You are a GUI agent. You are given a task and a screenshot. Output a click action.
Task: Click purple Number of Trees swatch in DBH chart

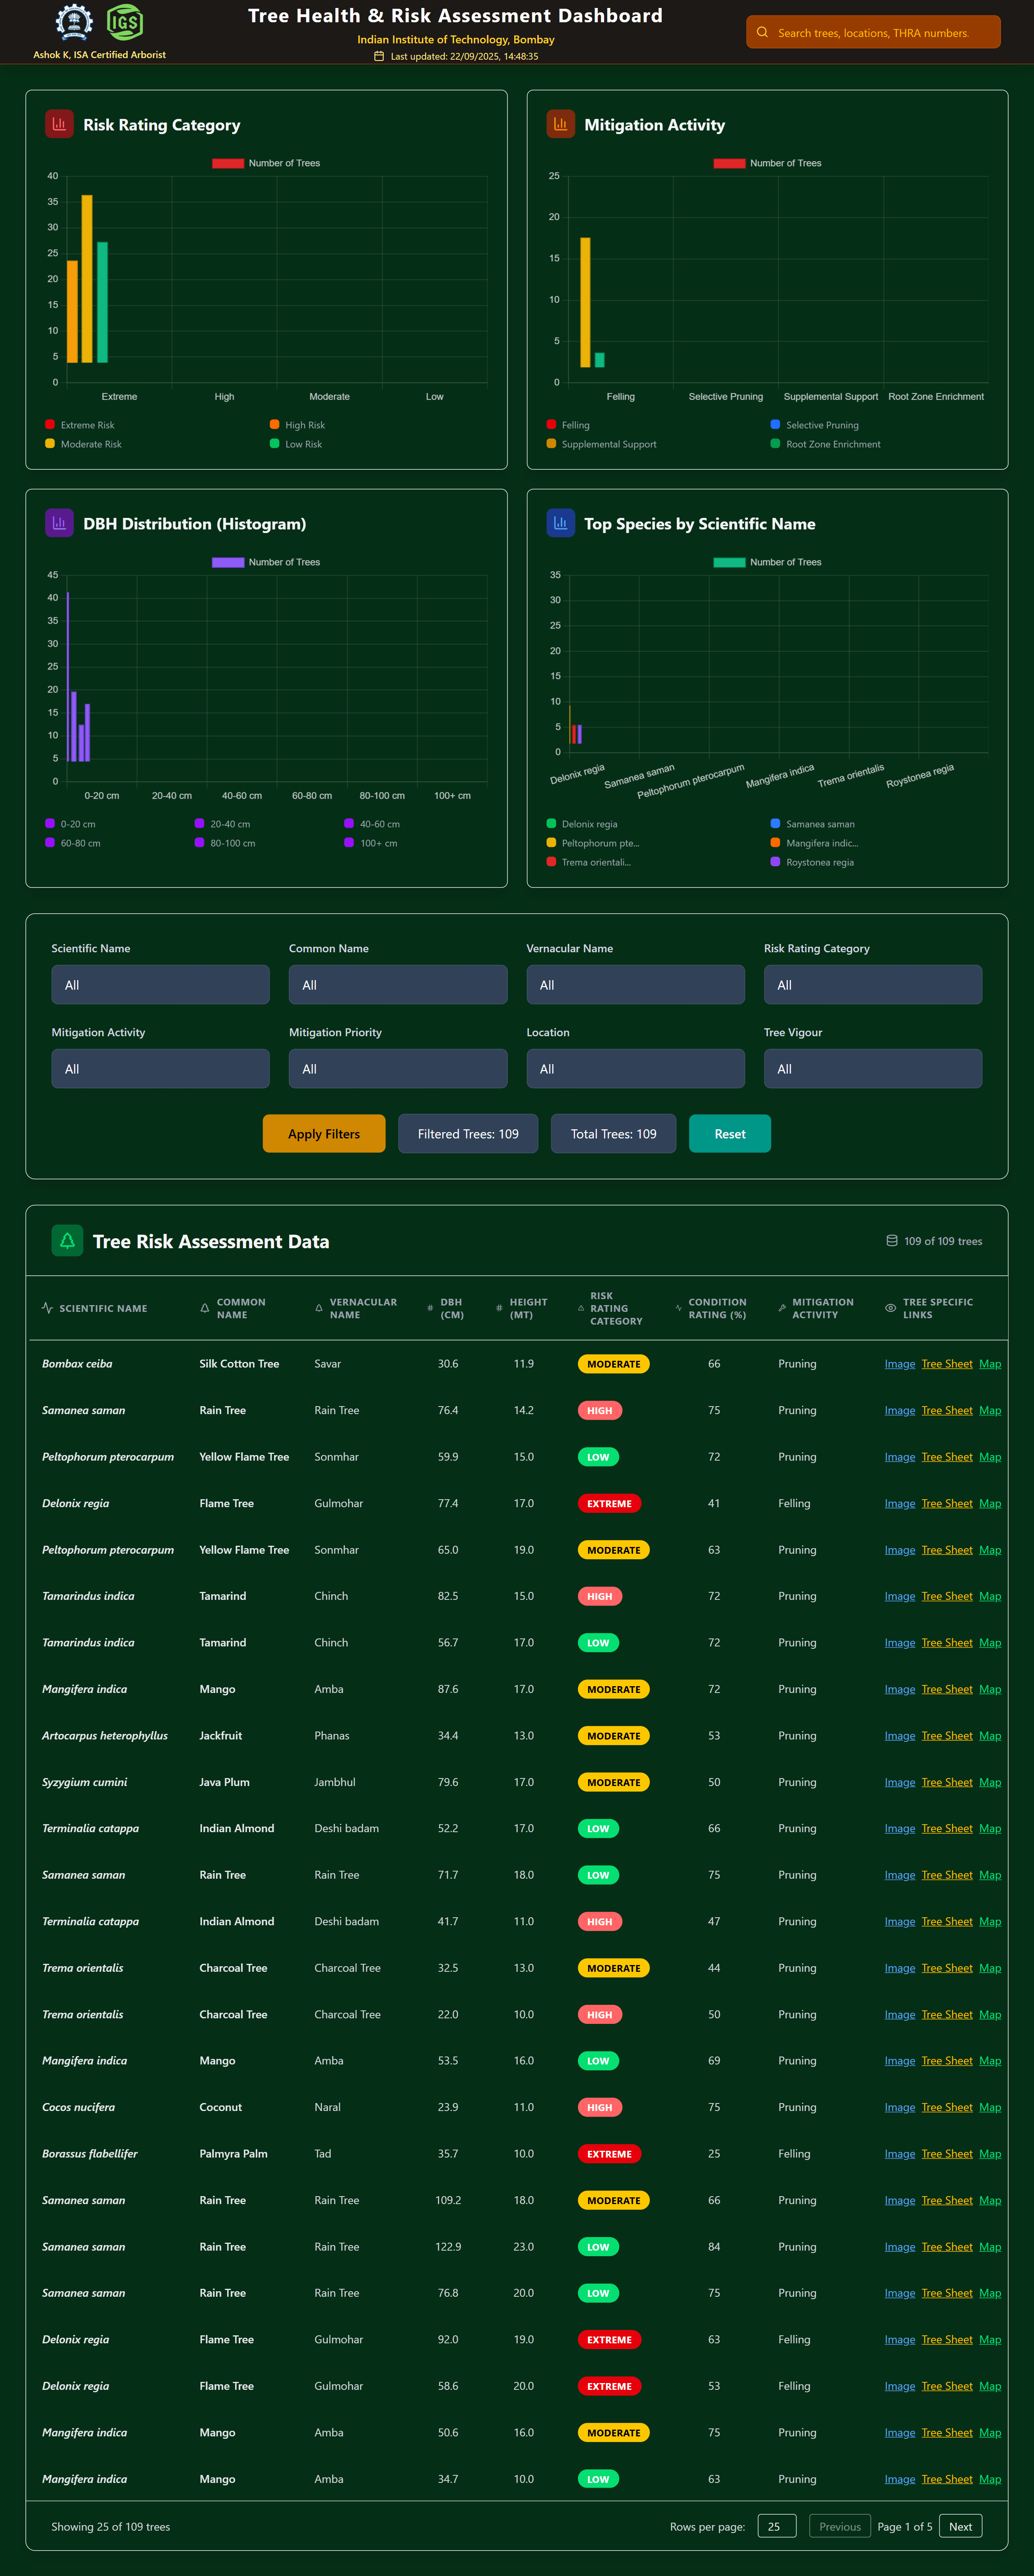[x=228, y=562]
